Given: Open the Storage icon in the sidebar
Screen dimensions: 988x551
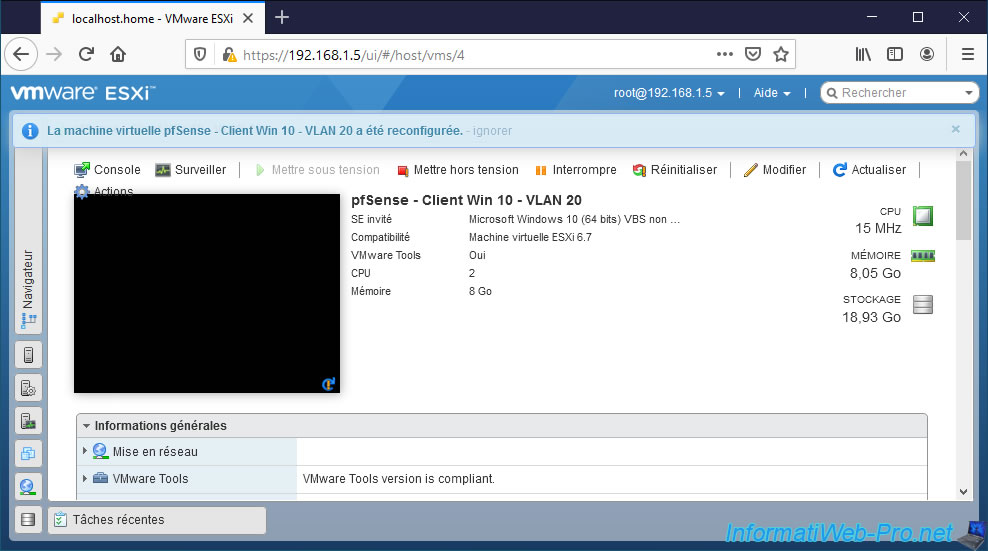Looking at the screenshot, I should coord(28,519).
